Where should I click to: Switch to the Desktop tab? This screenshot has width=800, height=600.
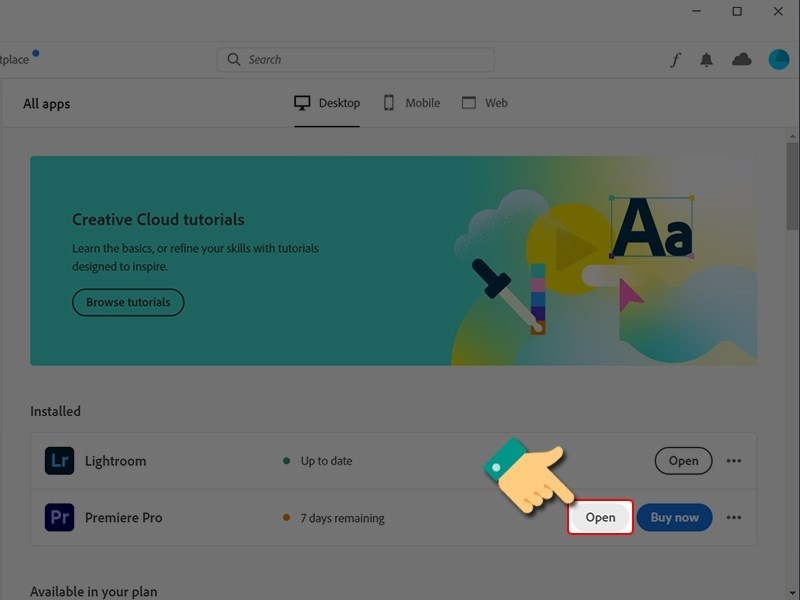327,103
